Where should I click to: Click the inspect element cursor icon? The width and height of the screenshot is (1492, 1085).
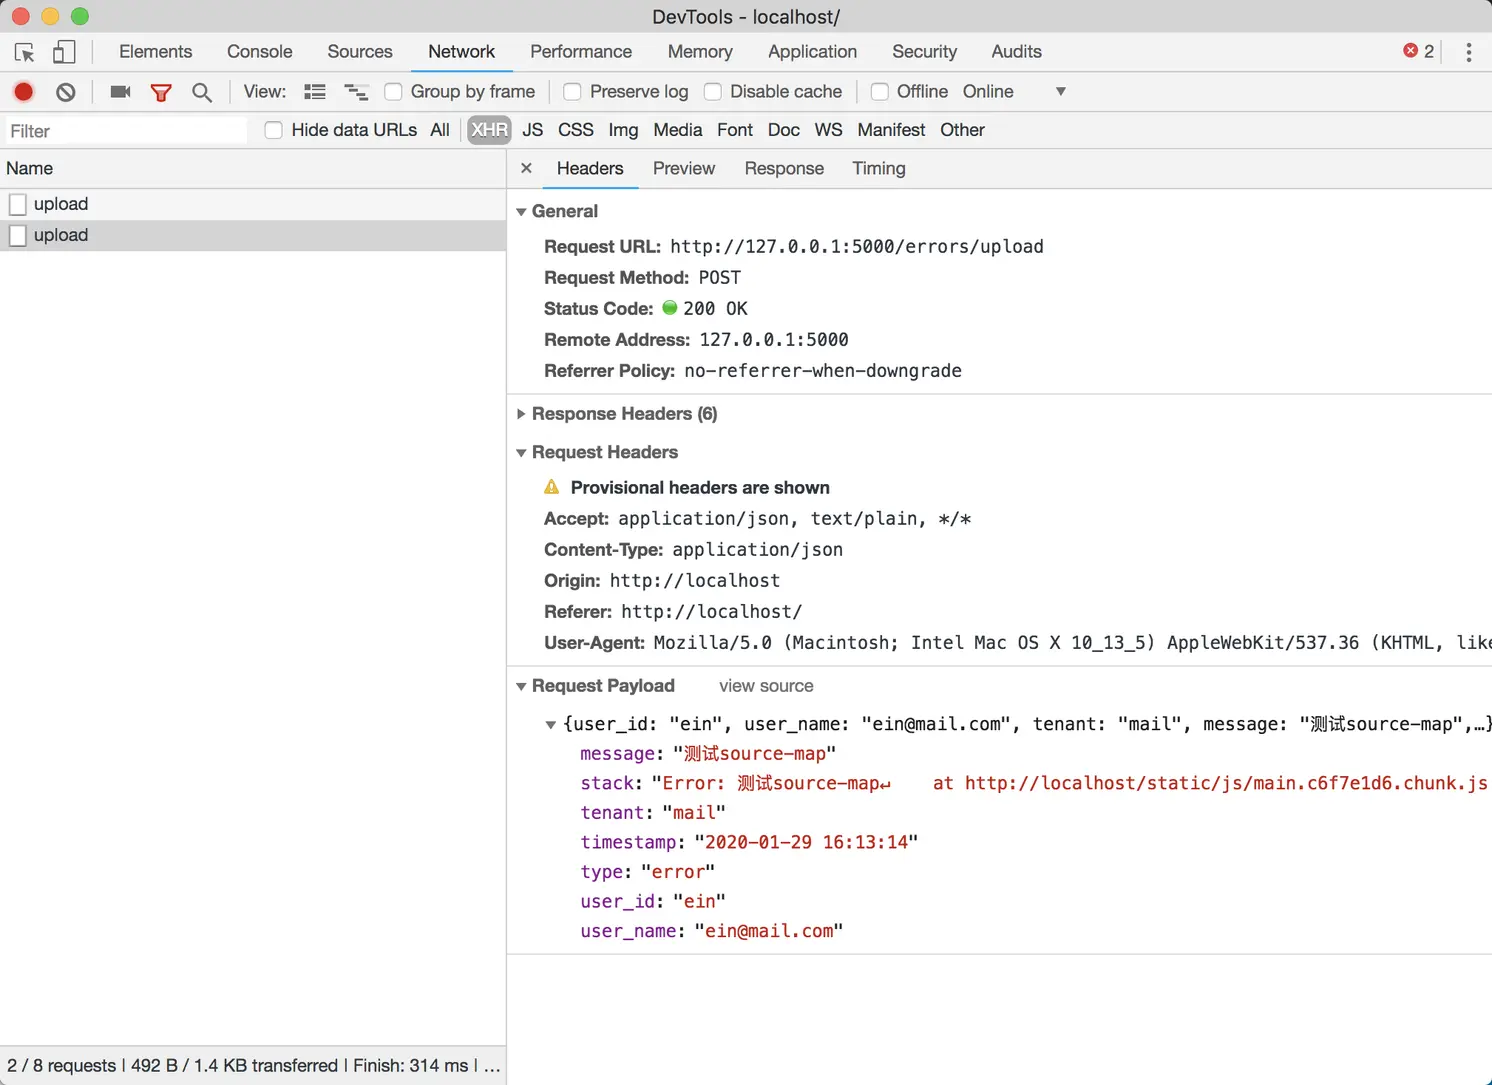pos(25,52)
